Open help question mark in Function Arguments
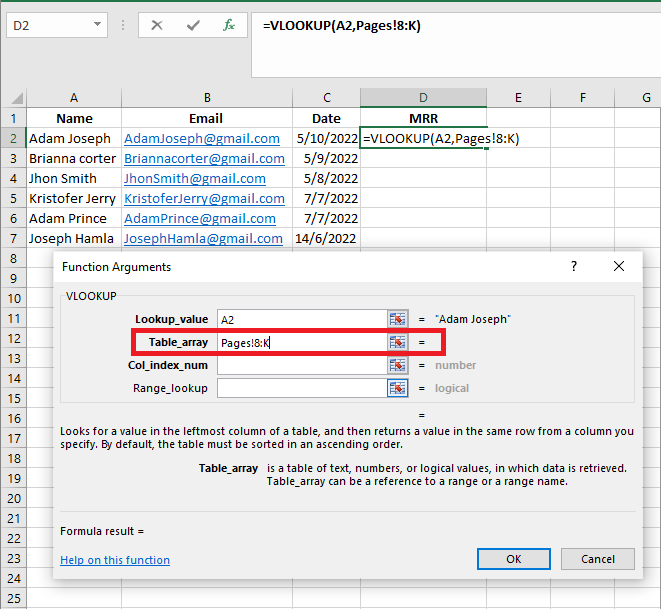The width and height of the screenshot is (661, 609). tap(574, 266)
